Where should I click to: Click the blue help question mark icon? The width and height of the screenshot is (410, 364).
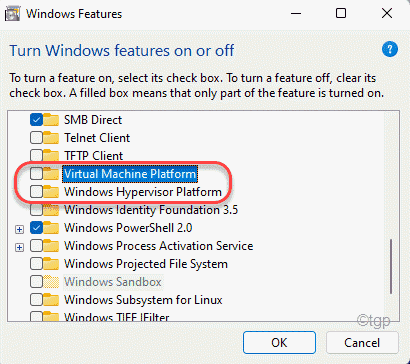pyautogui.click(x=390, y=49)
